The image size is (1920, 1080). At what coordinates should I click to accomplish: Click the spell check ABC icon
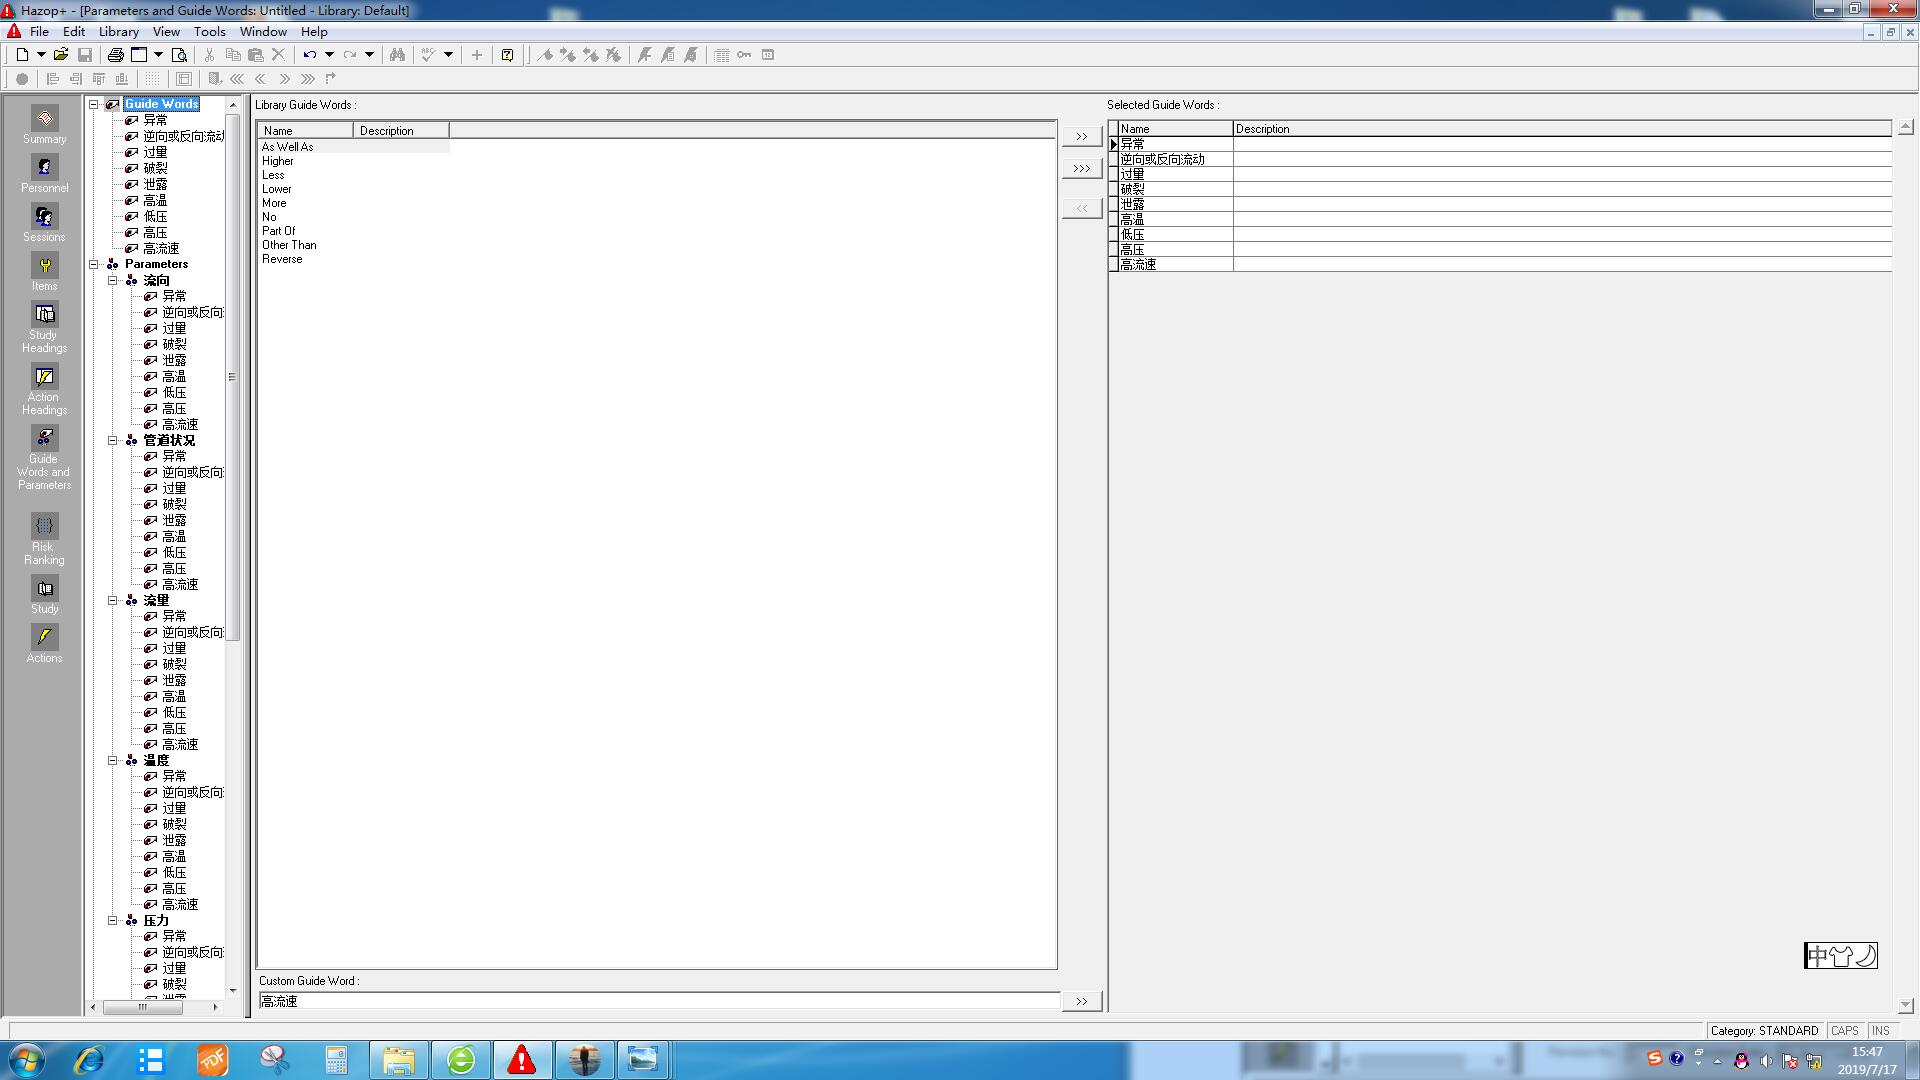click(x=428, y=55)
